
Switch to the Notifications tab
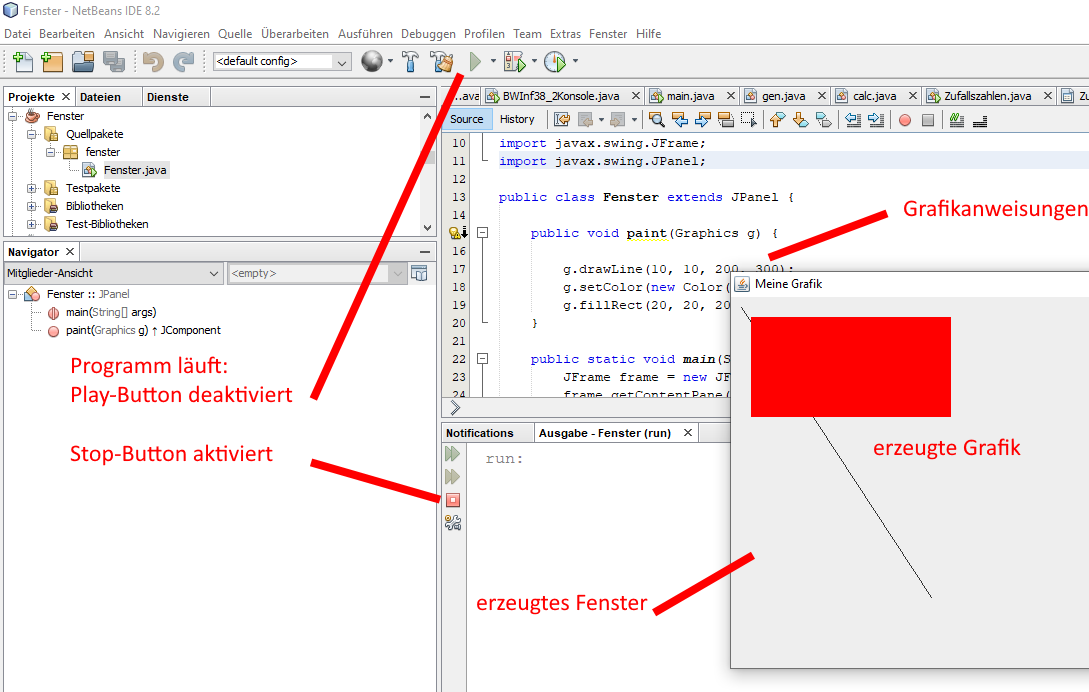point(480,433)
